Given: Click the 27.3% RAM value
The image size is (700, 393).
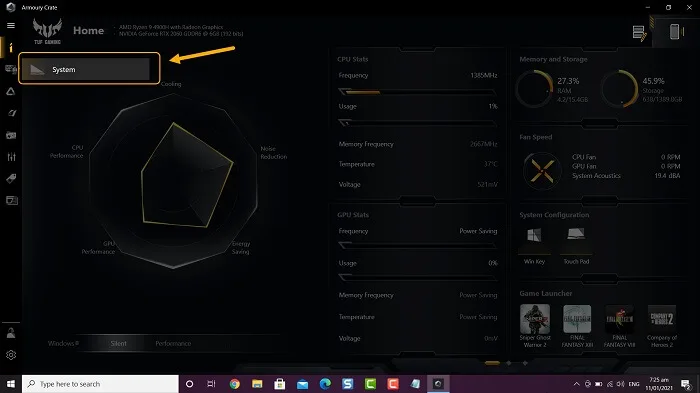Looking at the screenshot, I should point(568,81).
